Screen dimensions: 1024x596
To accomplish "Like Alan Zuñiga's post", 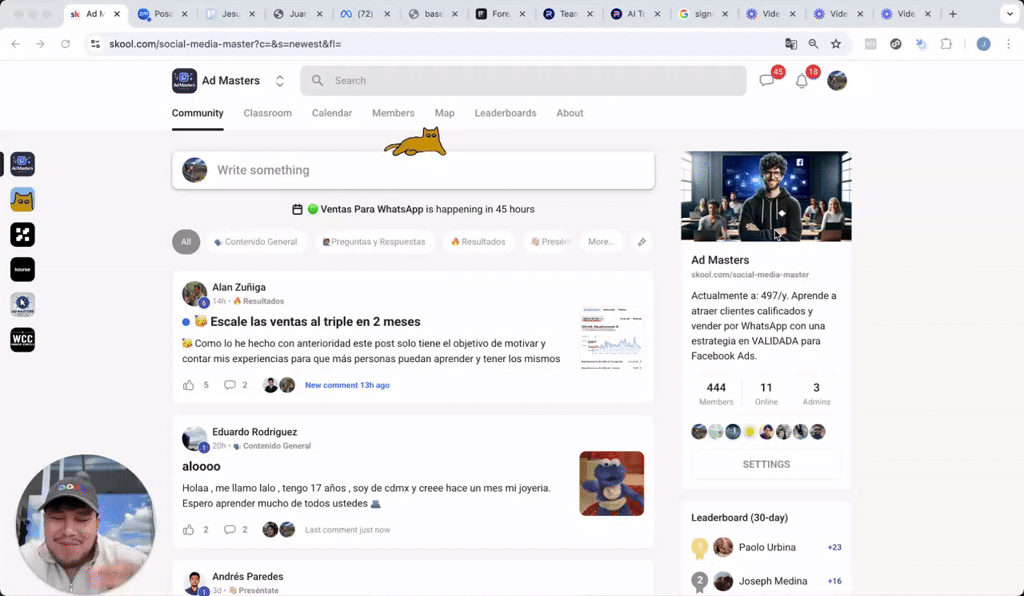I will 189,385.
